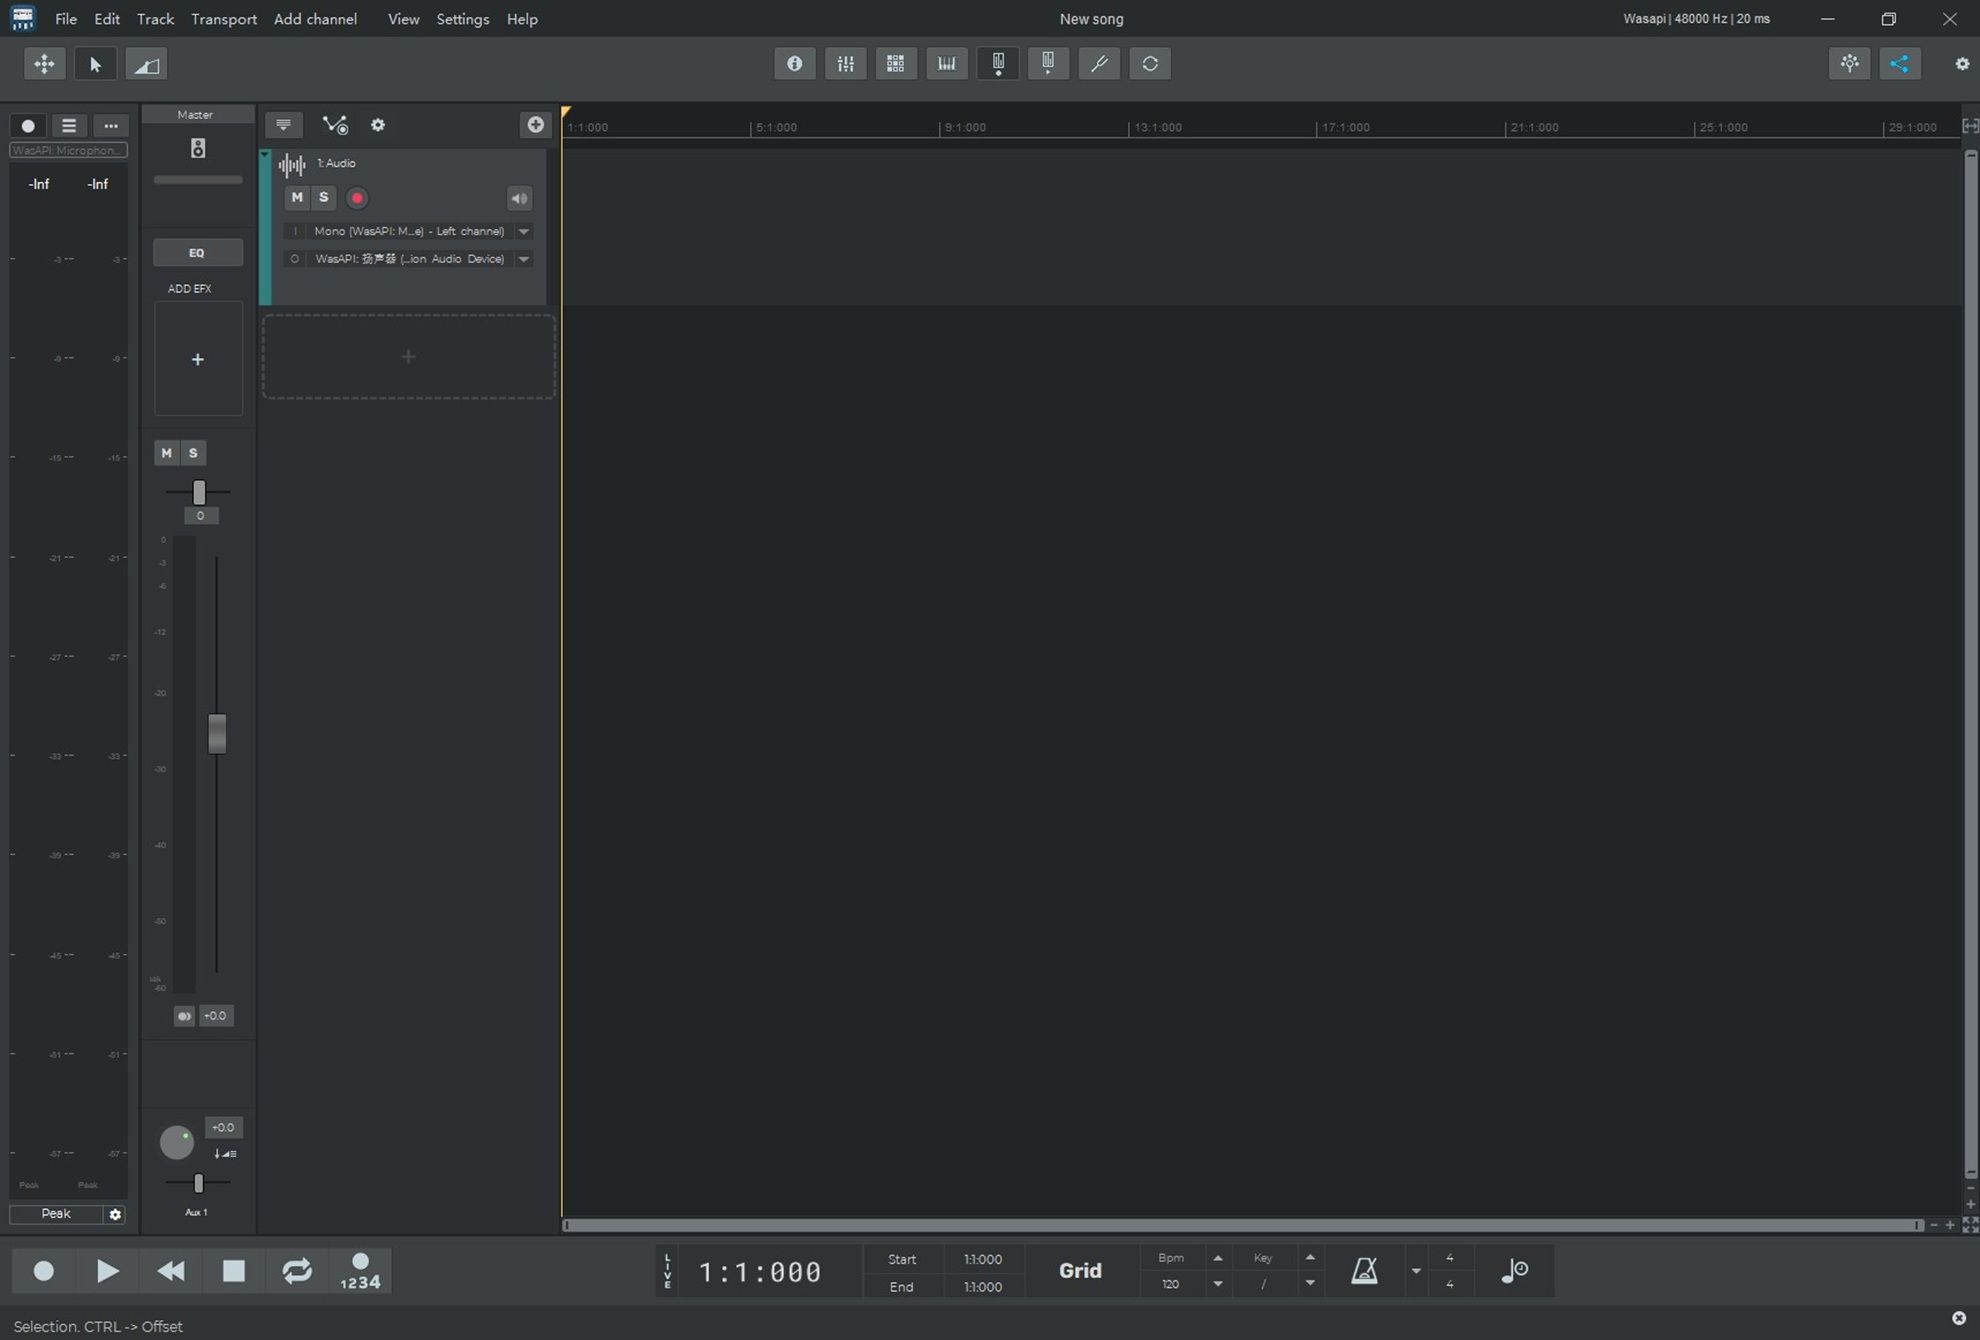Add a new track with plus circle

(536, 125)
